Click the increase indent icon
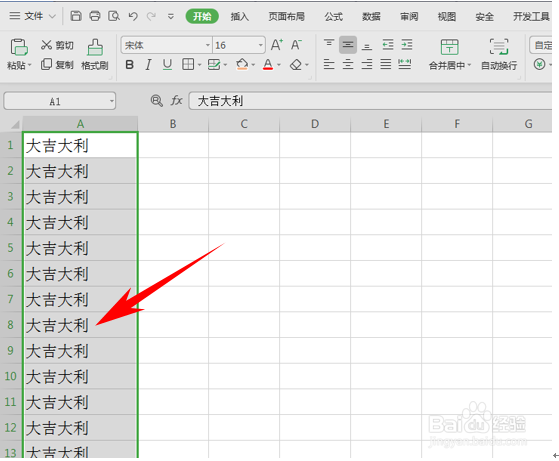 pos(407,45)
